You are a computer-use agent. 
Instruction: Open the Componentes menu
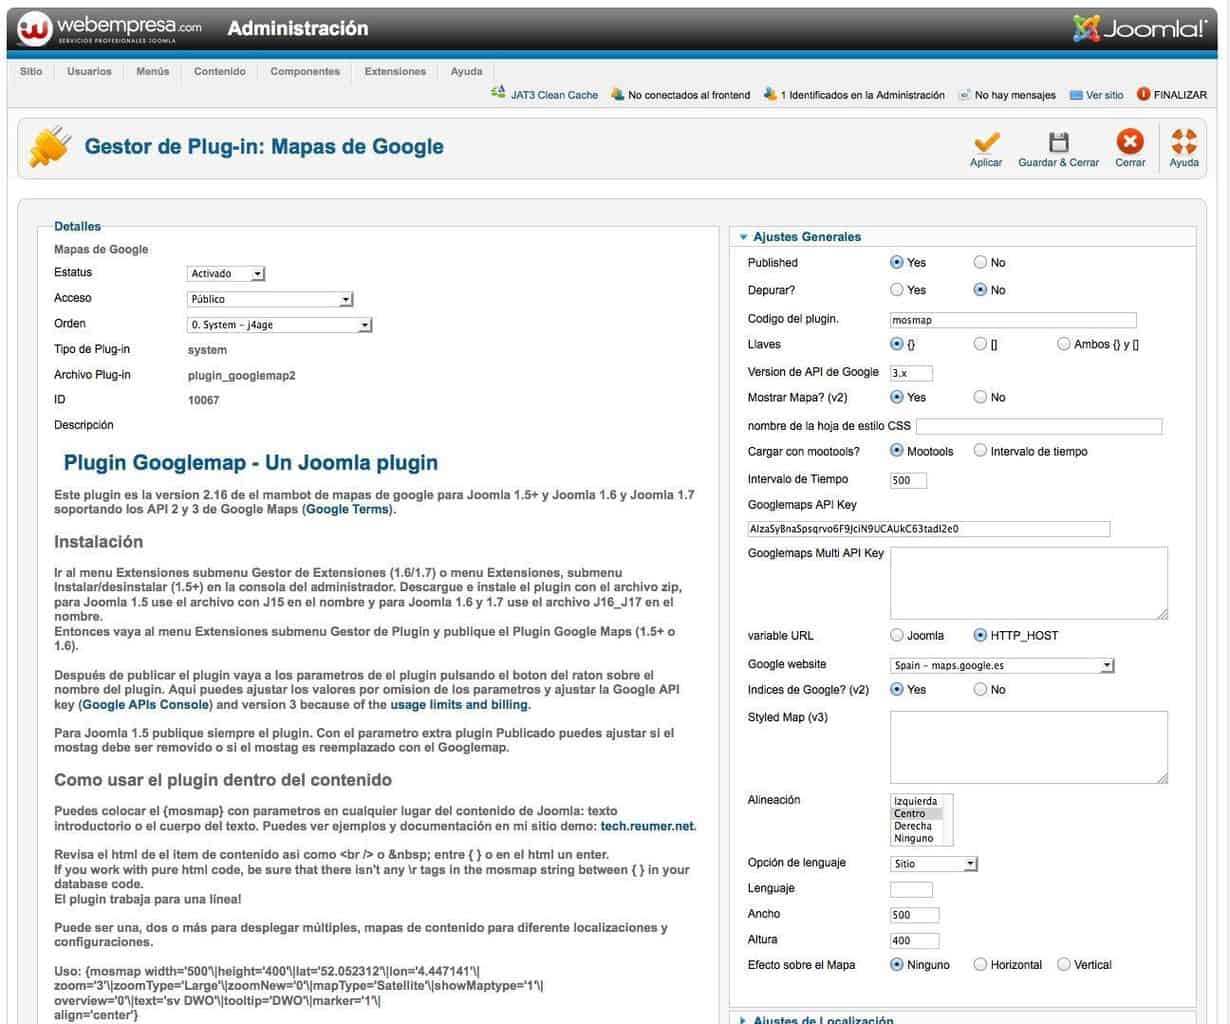tap(305, 71)
